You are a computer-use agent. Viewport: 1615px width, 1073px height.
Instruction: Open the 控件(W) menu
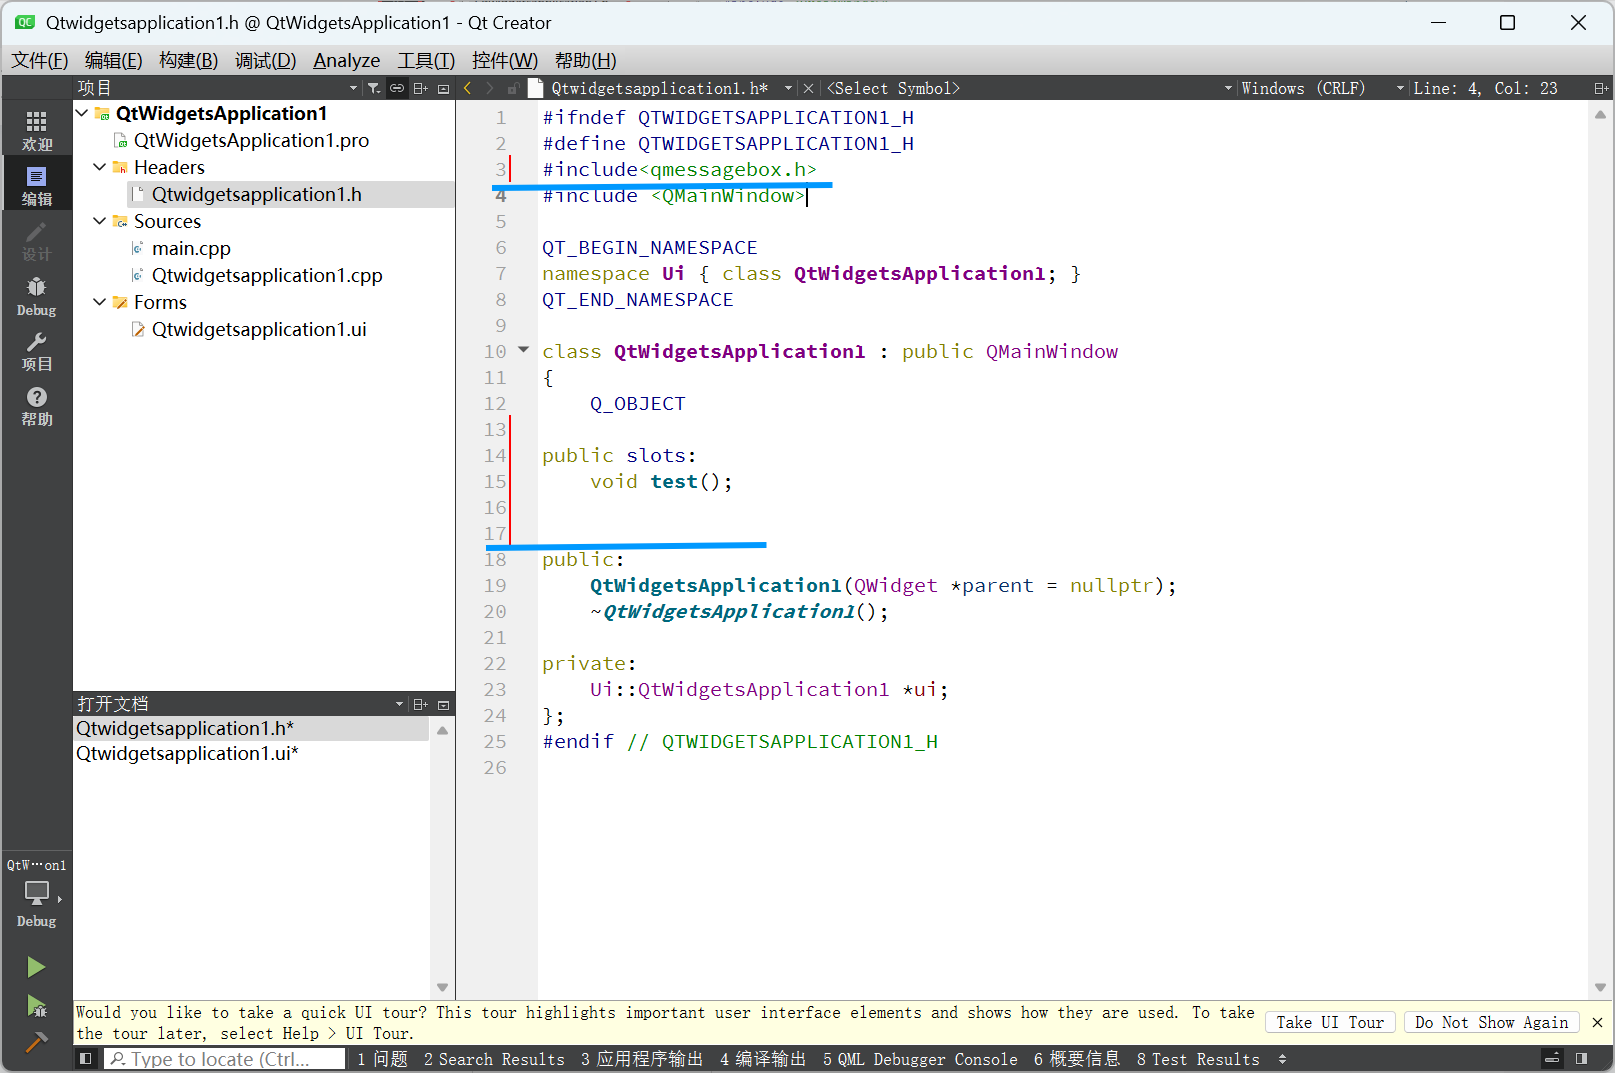click(505, 61)
